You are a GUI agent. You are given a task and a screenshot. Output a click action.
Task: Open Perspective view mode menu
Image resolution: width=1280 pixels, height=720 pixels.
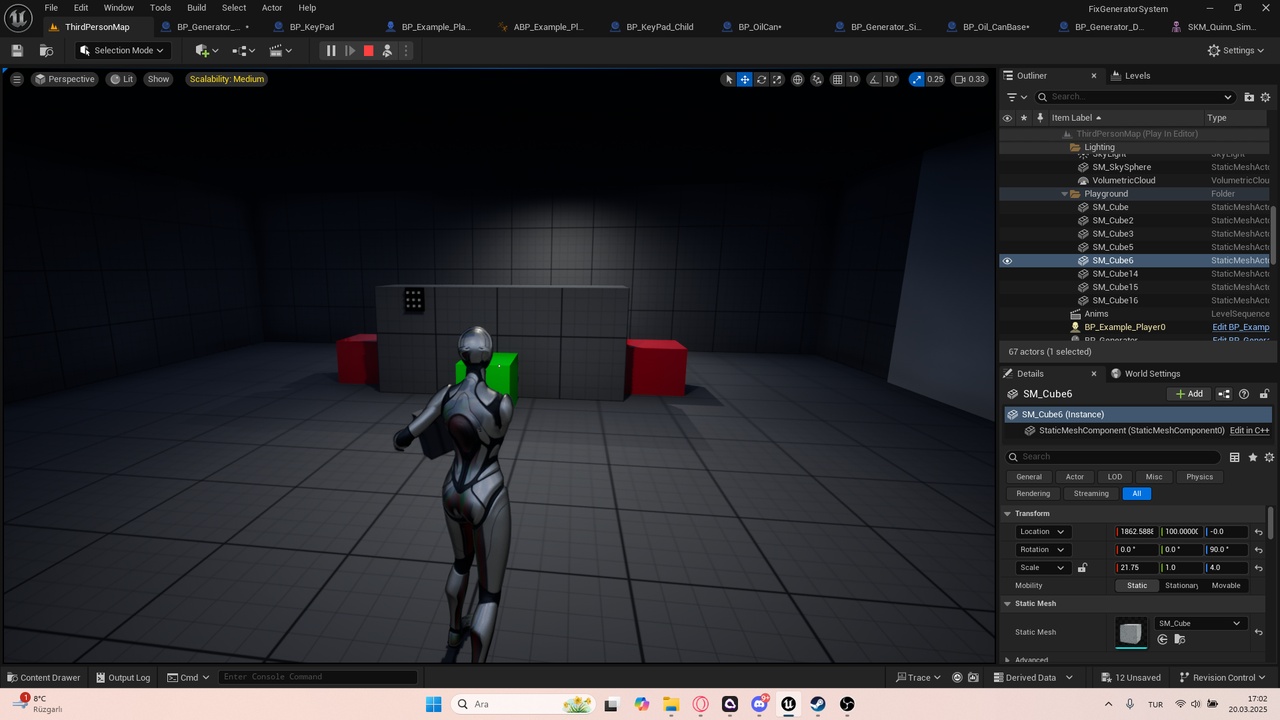65,79
